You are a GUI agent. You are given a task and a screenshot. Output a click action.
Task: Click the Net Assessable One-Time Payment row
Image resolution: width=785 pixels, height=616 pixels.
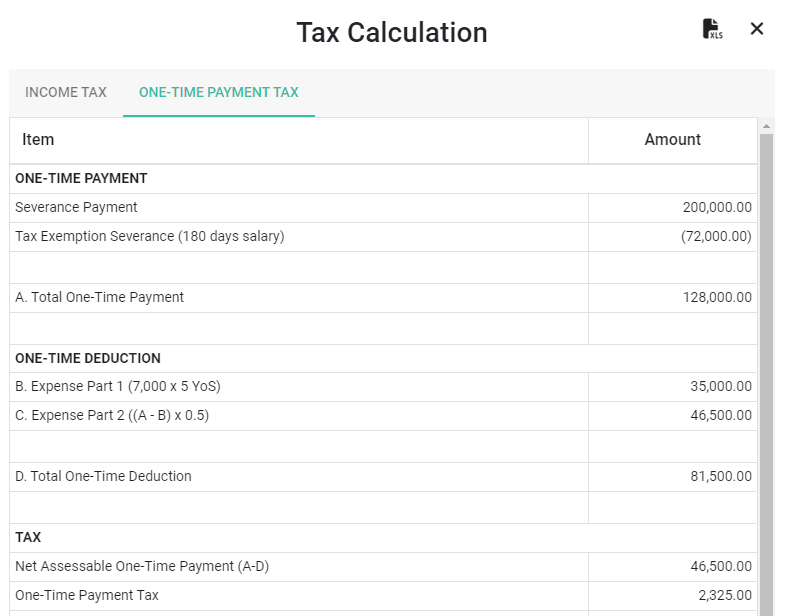tap(383, 567)
